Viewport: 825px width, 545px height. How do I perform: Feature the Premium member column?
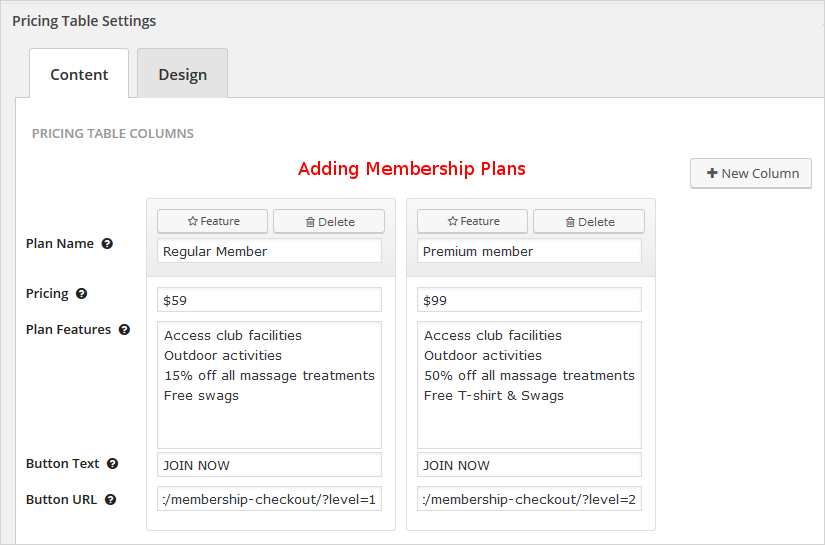(473, 221)
